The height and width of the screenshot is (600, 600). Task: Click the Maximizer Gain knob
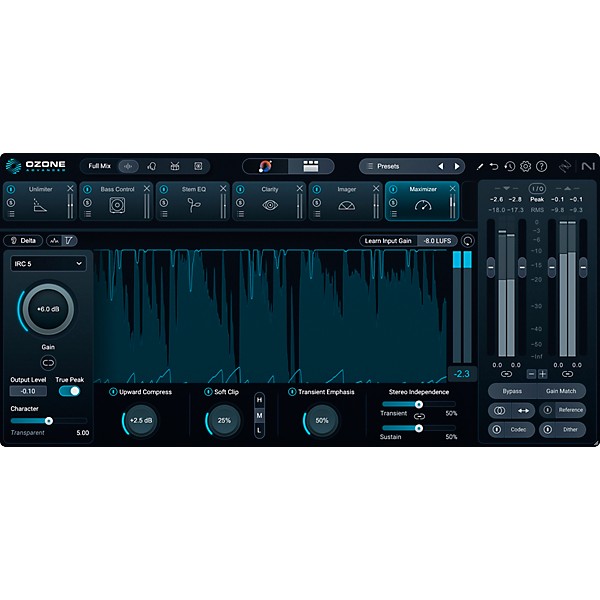point(48,309)
